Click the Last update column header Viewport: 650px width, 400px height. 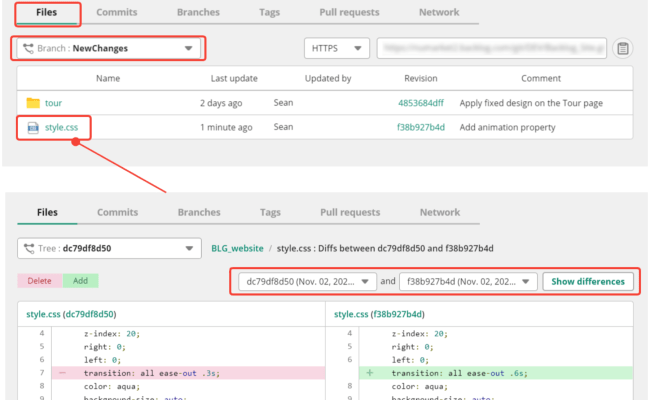point(234,78)
